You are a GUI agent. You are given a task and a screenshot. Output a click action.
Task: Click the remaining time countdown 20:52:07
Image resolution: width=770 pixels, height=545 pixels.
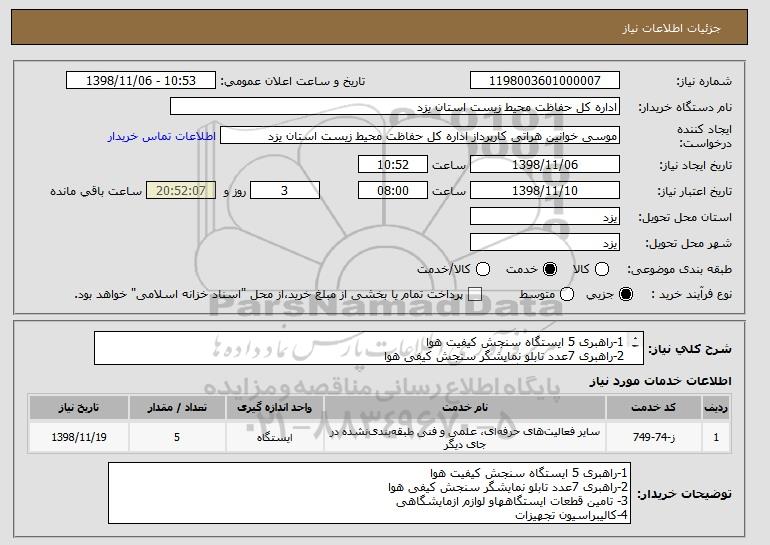[181, 191]
